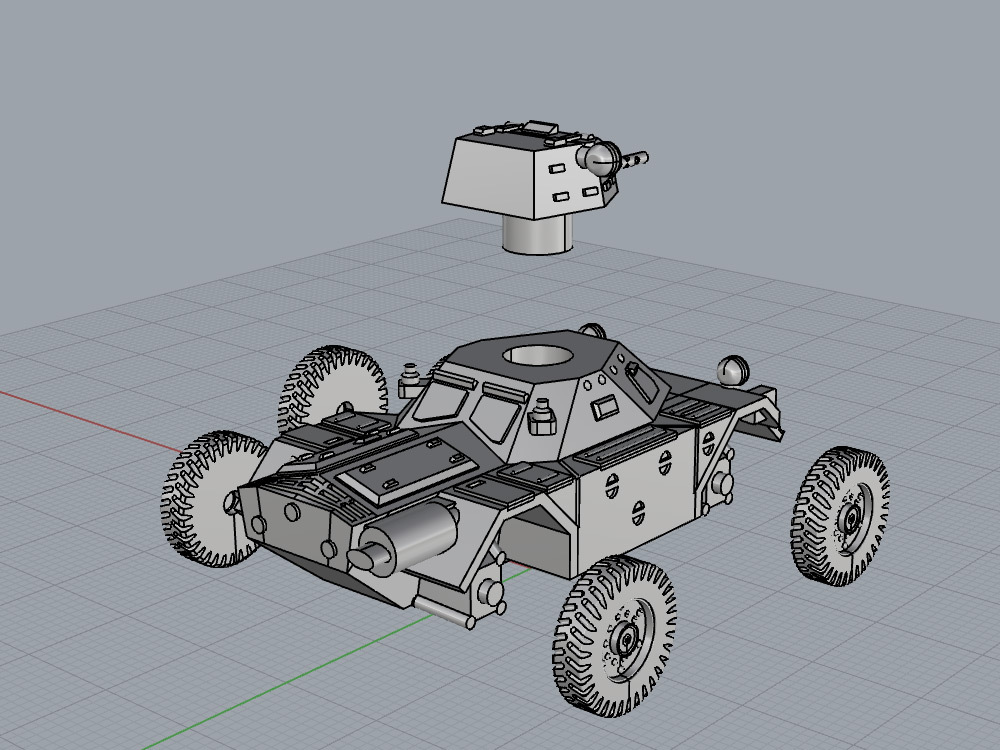The height and width of the screenshot is (750, 1000).
Task: Click the spherical lamp on the hull's right corner
Action: point(733,371)
